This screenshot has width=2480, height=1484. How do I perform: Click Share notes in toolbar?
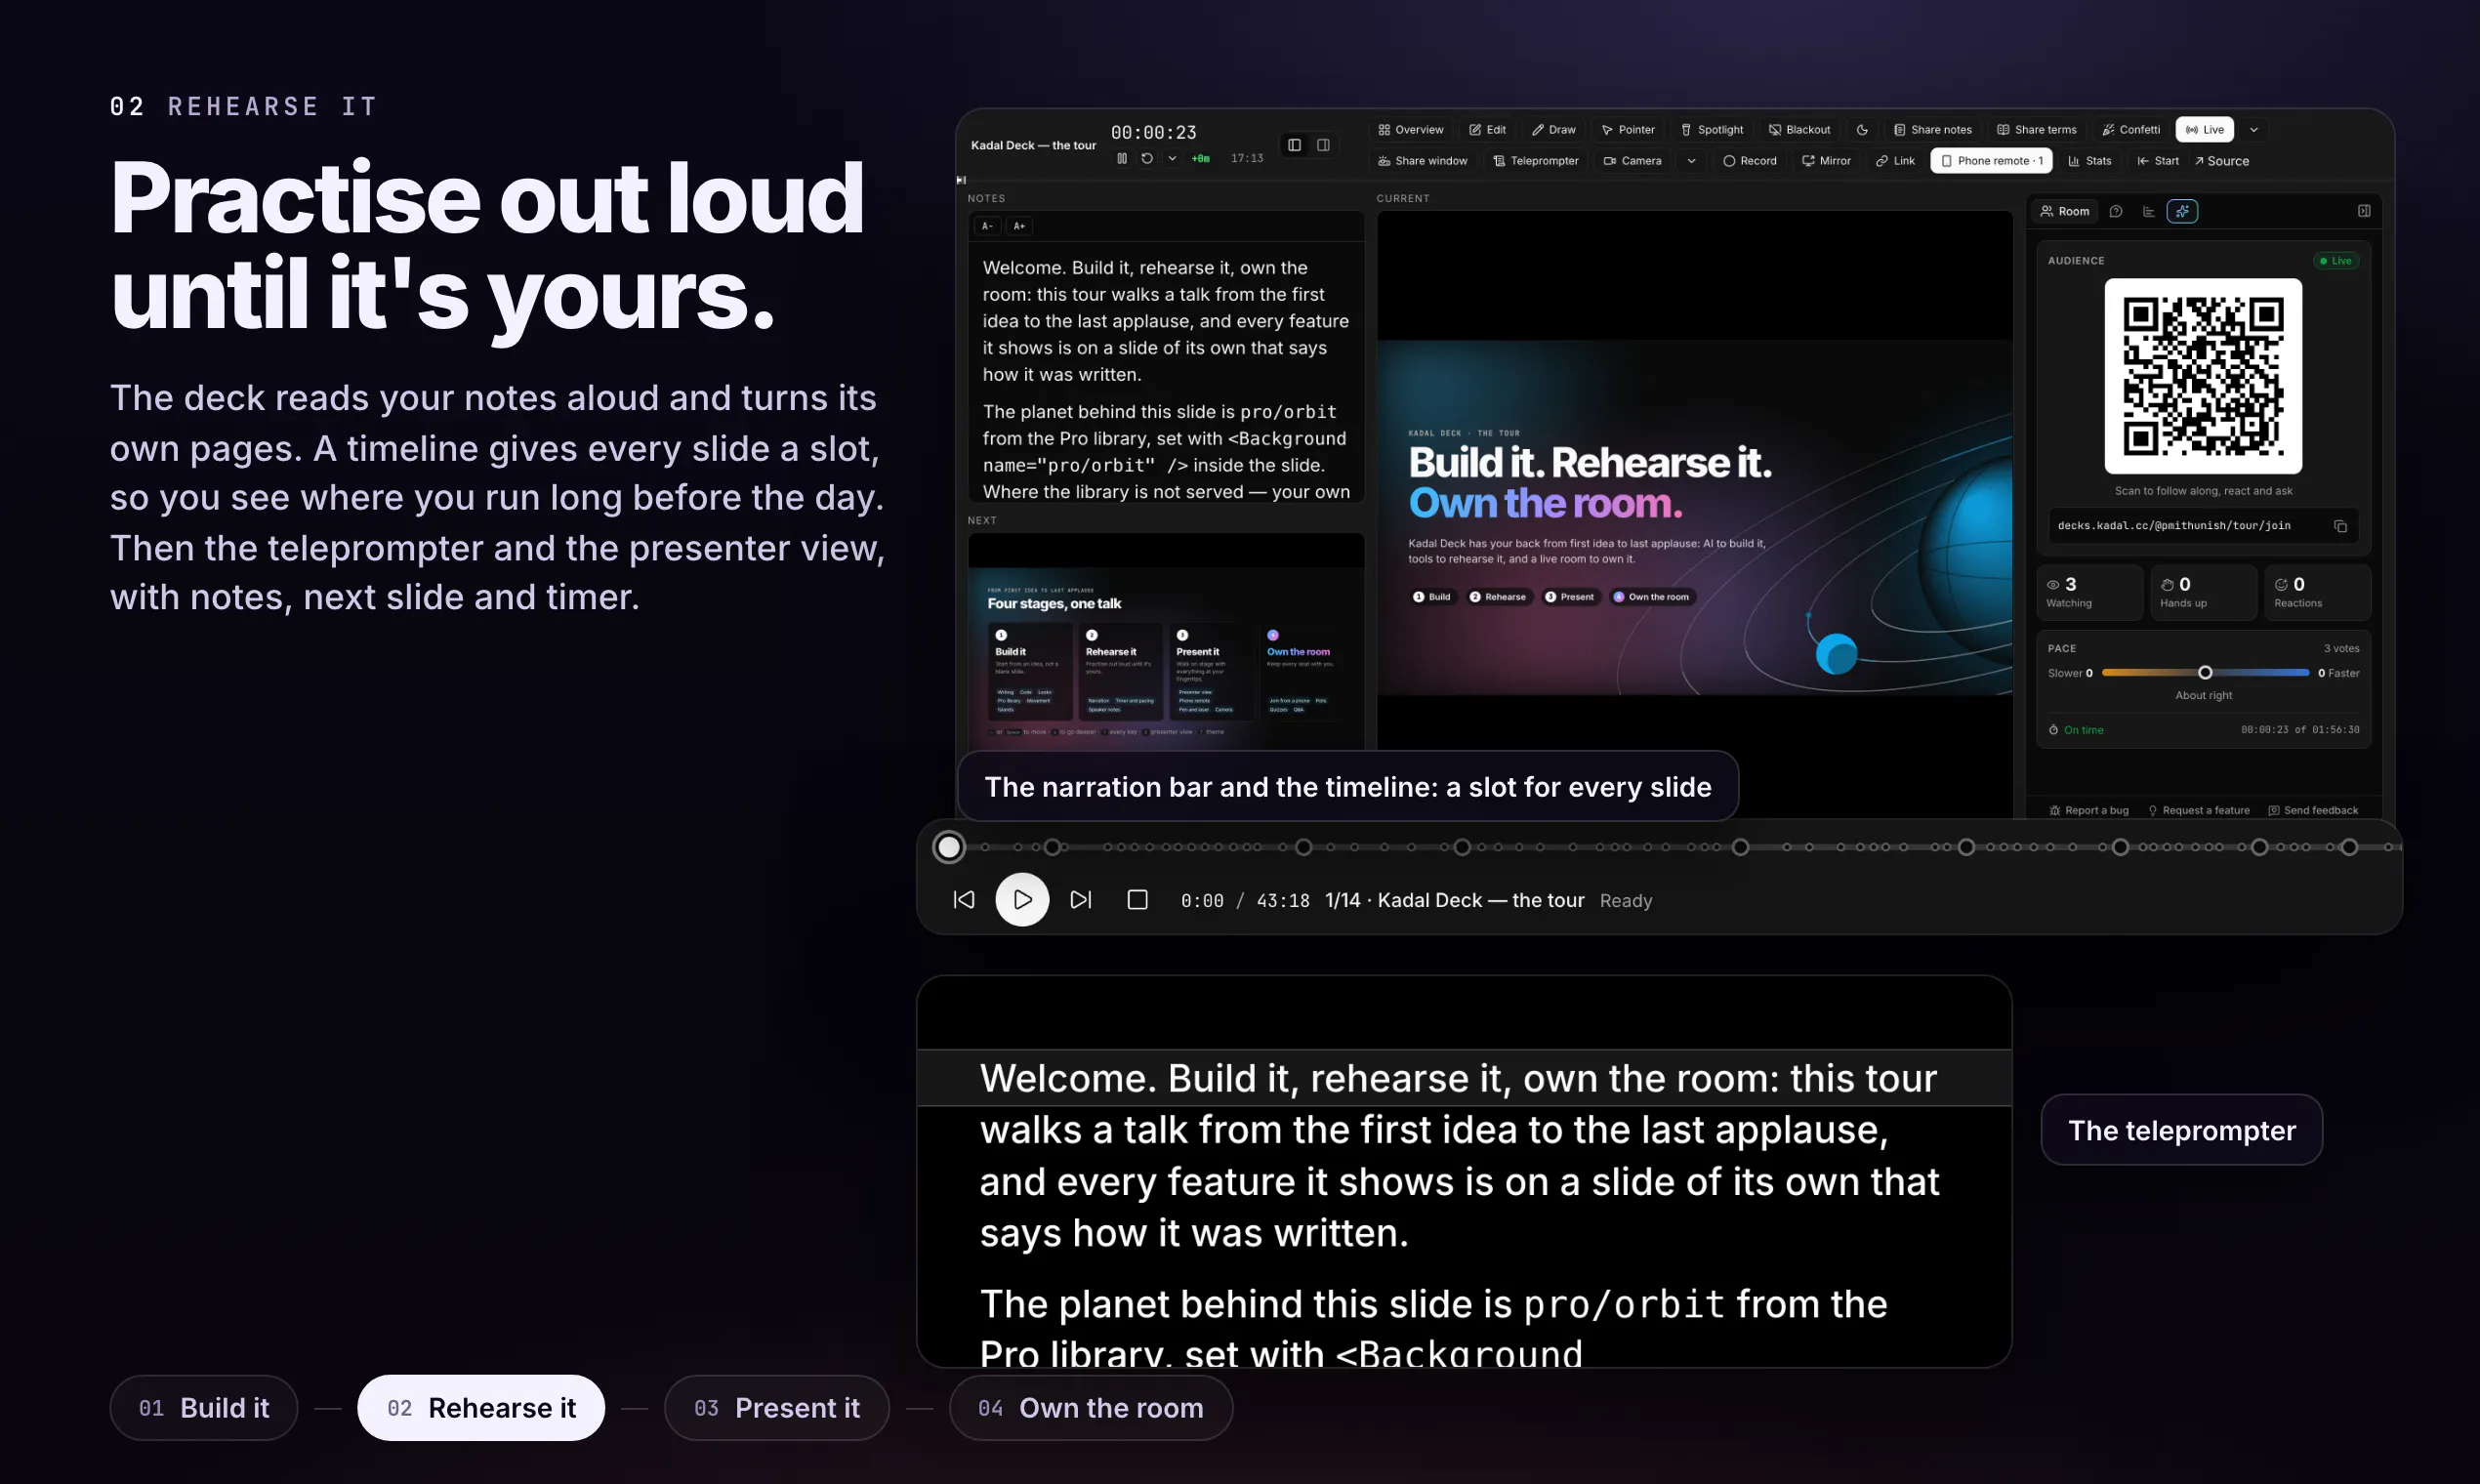(1932, 130)
